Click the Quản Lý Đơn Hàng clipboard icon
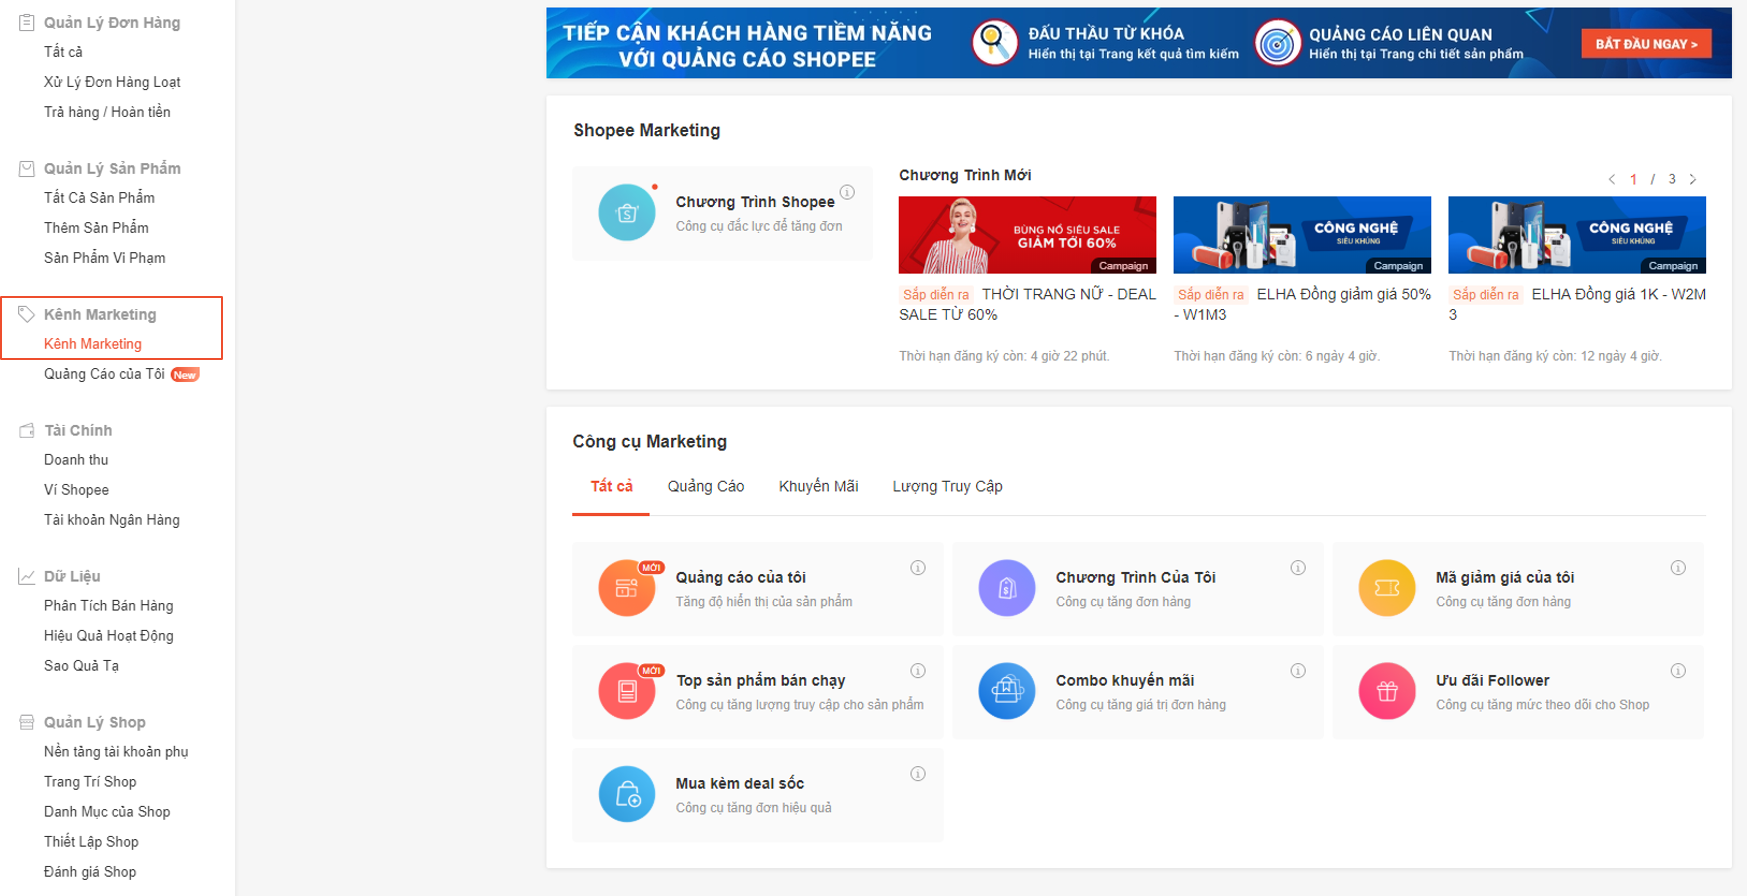The height and width of the screenshot is (896, 1747). pyautogui.click(x=27, y=22)
